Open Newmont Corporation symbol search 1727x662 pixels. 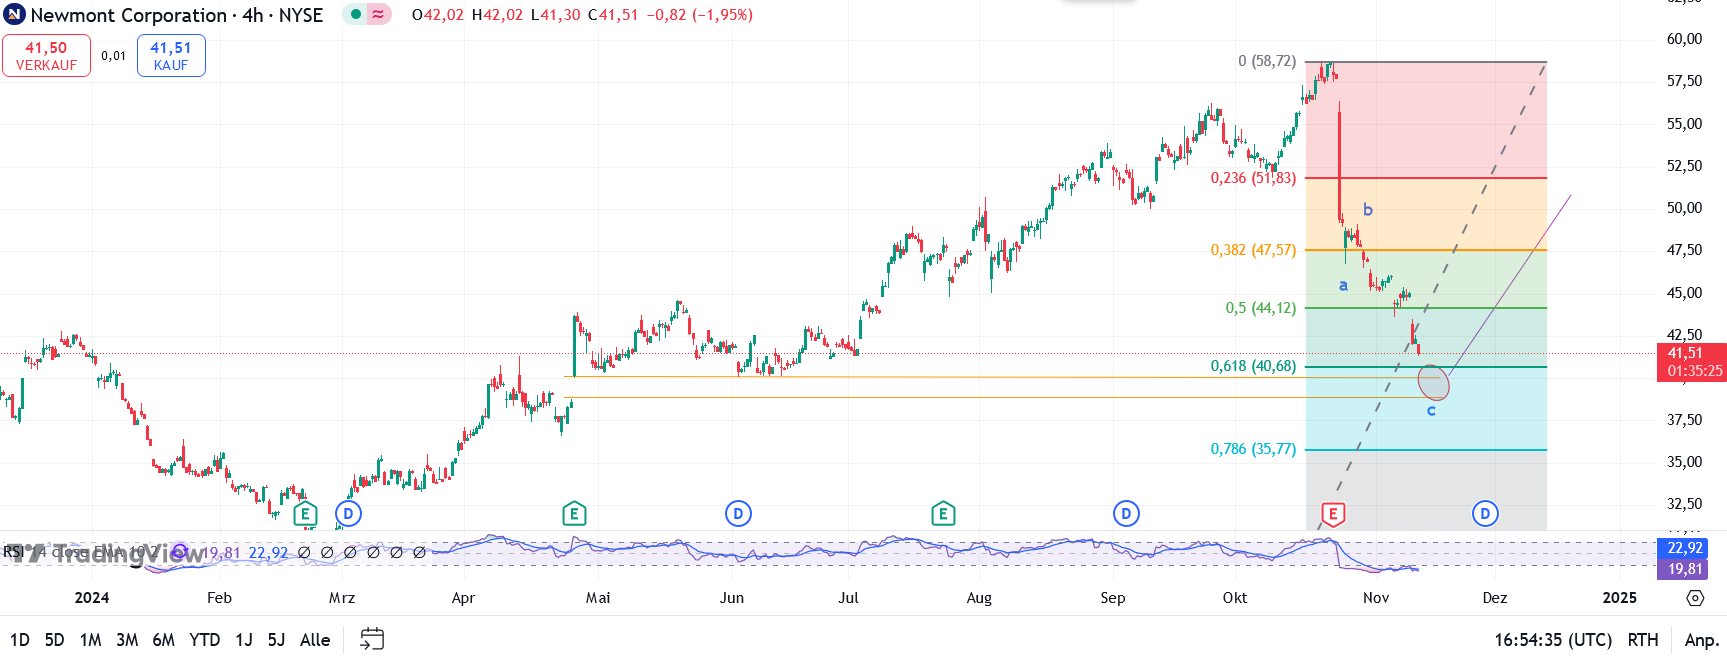click(x=129, y=15)
